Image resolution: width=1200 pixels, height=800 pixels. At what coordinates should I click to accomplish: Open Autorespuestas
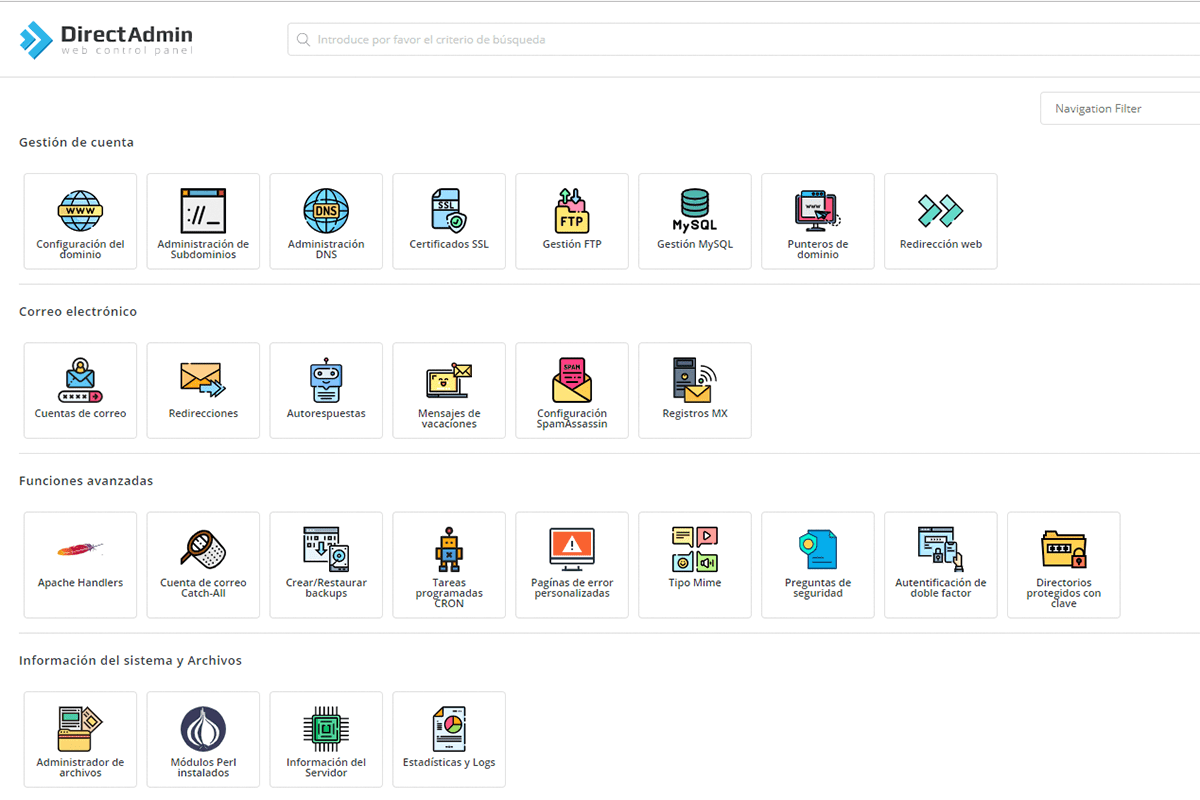click(326, 390)
